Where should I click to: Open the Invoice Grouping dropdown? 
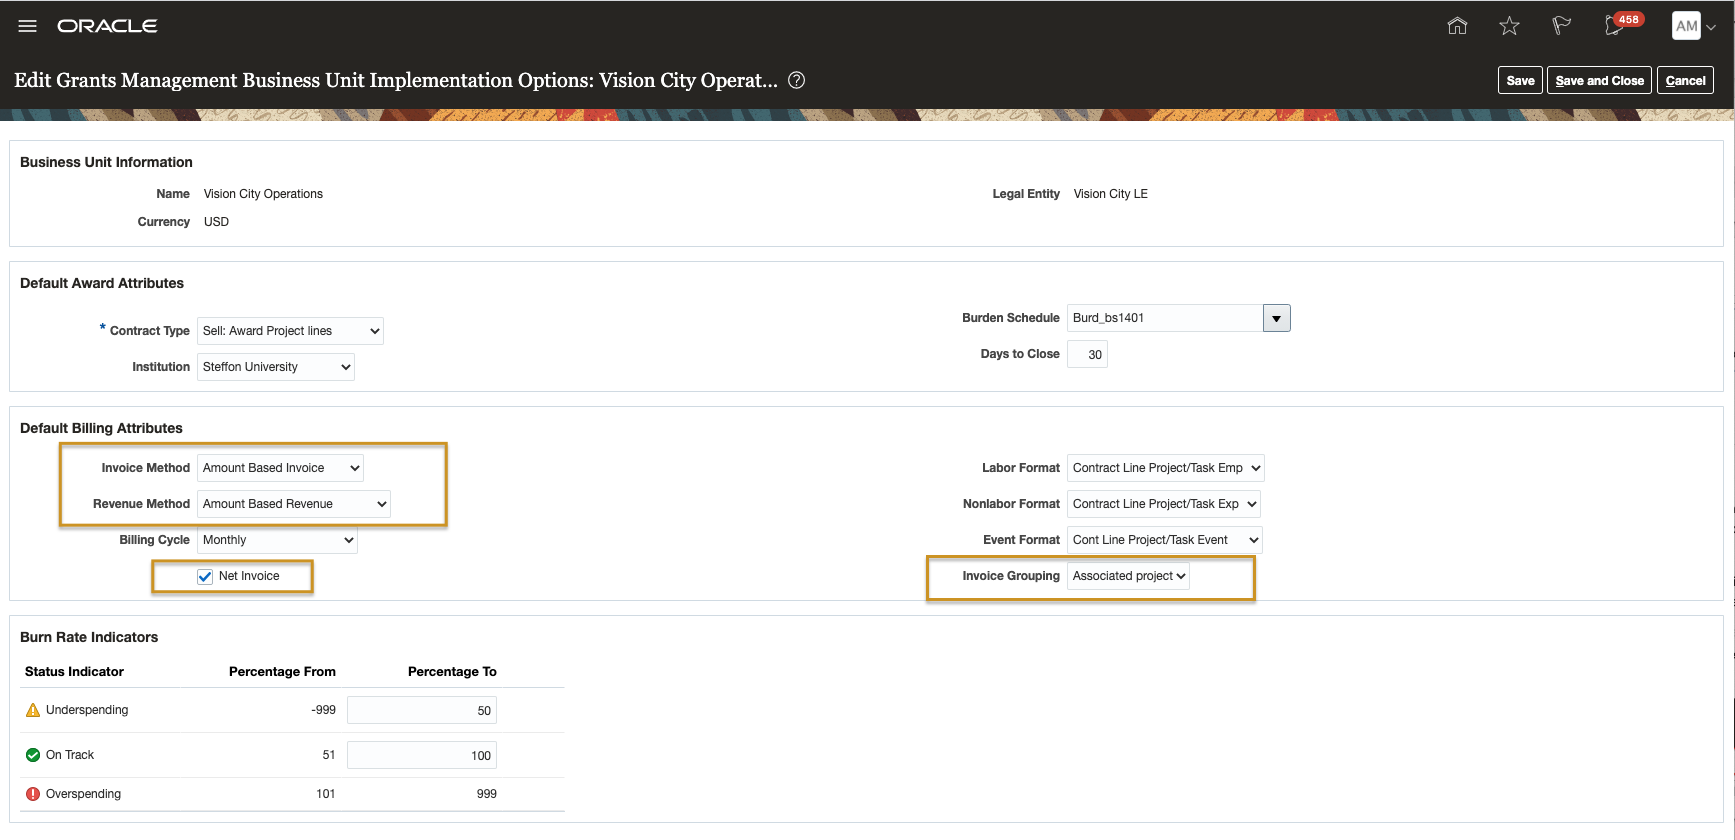tap(1128, 576)
